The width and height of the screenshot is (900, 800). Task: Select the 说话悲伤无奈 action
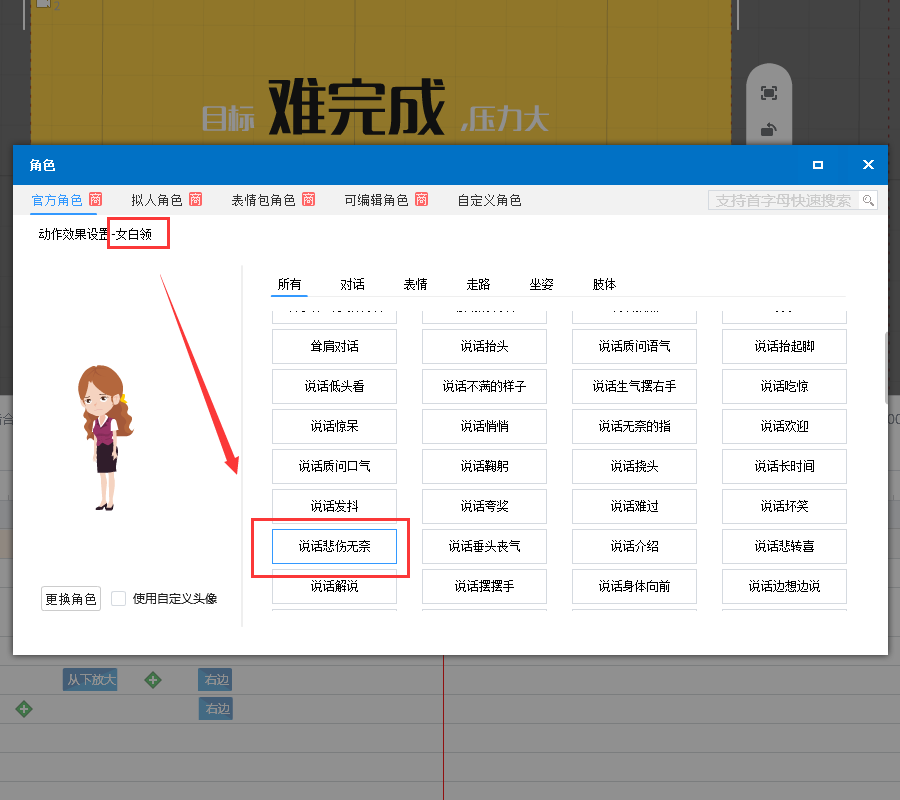pyautogui.click(x=334, y=546)
